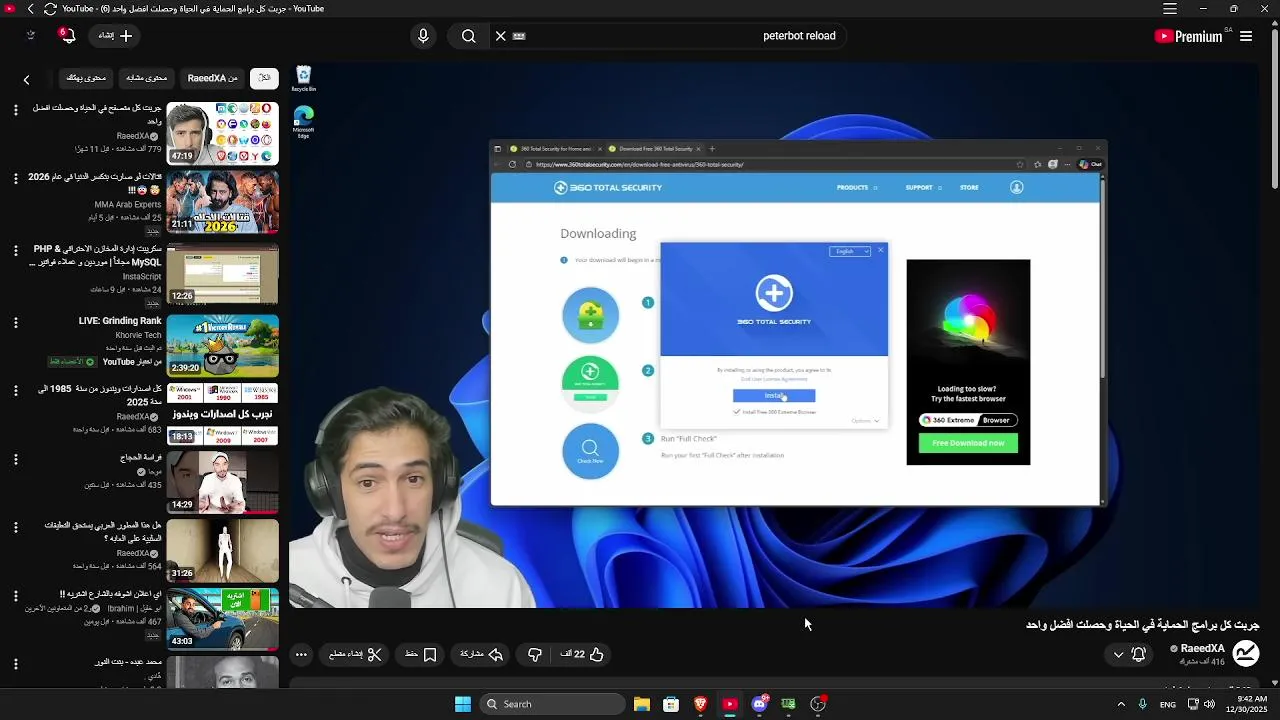Open options for Windows versions video
The height and width of the screenshot is (720, 1280).
click(15, 391)
